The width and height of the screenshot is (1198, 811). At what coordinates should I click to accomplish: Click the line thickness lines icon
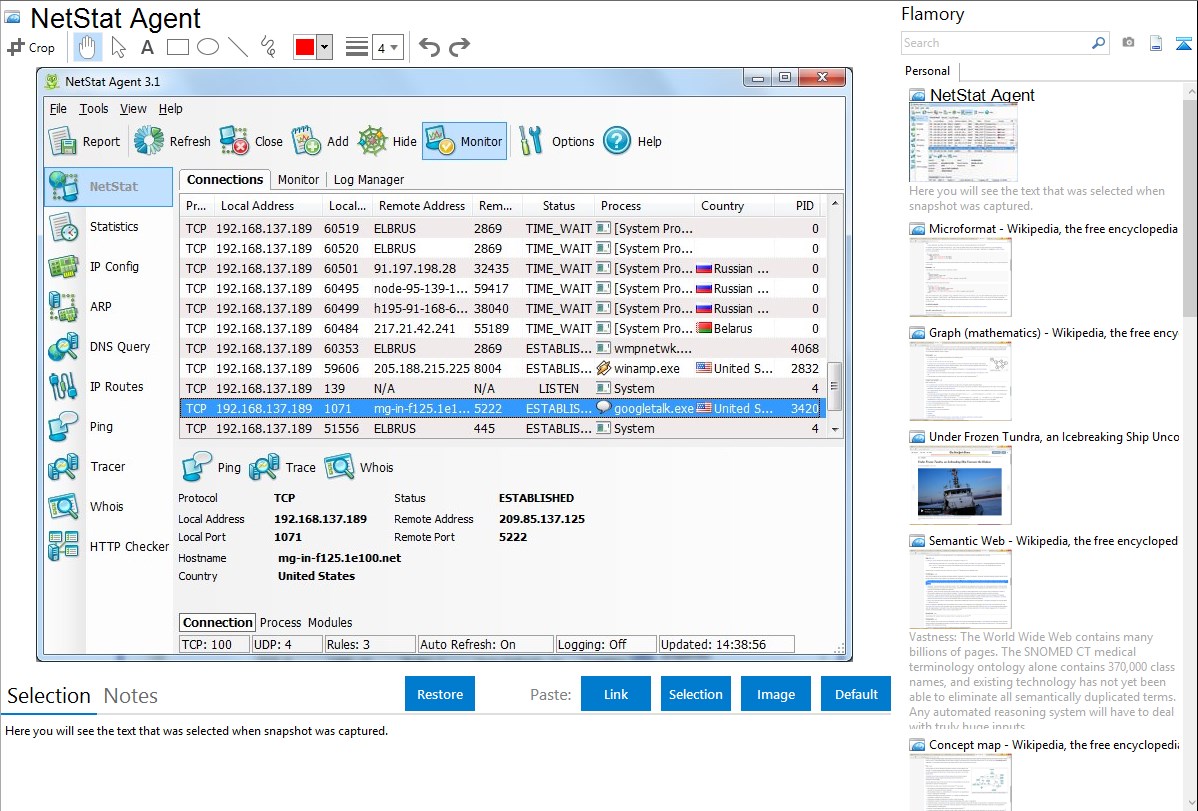point(357,47)
